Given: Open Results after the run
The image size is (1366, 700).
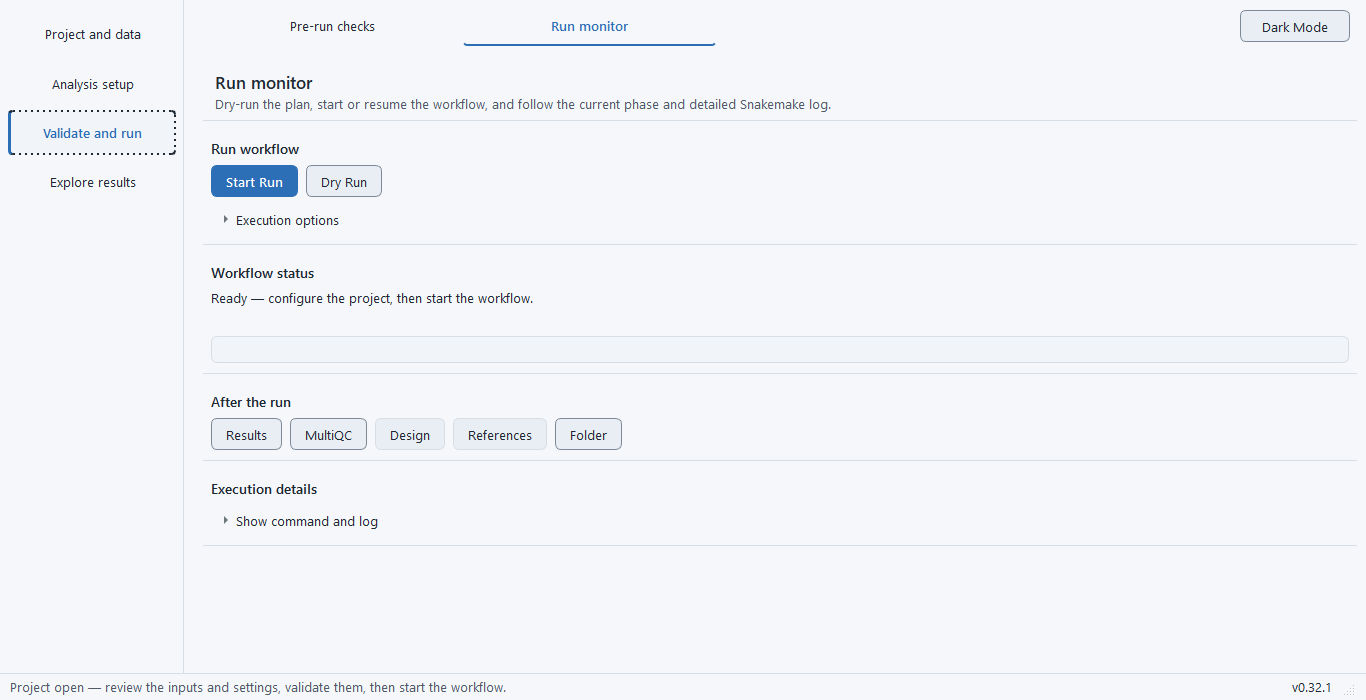Looking at the screenshot, I should click(246, 435).
